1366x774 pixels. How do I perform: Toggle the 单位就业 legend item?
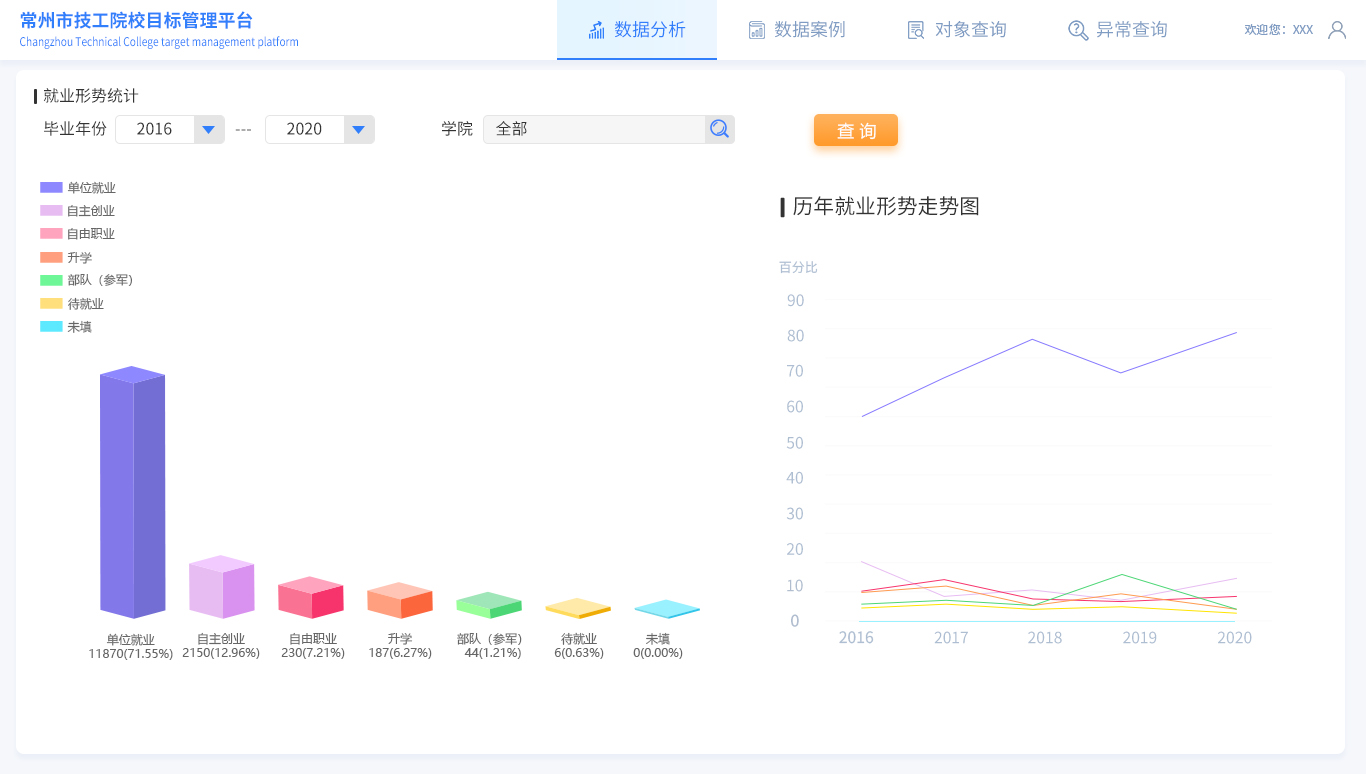pos(78,188)
